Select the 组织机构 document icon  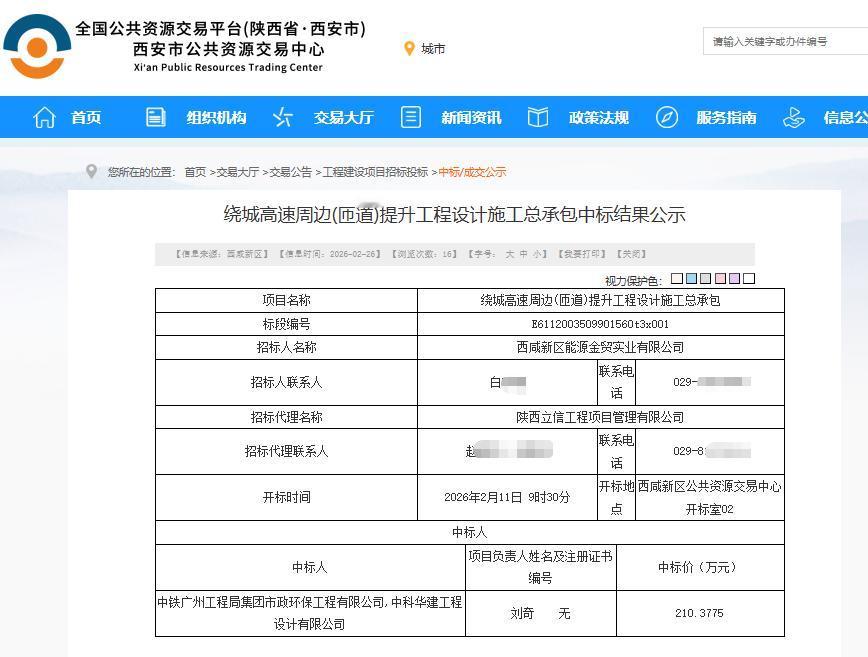(x=155, y=117)
